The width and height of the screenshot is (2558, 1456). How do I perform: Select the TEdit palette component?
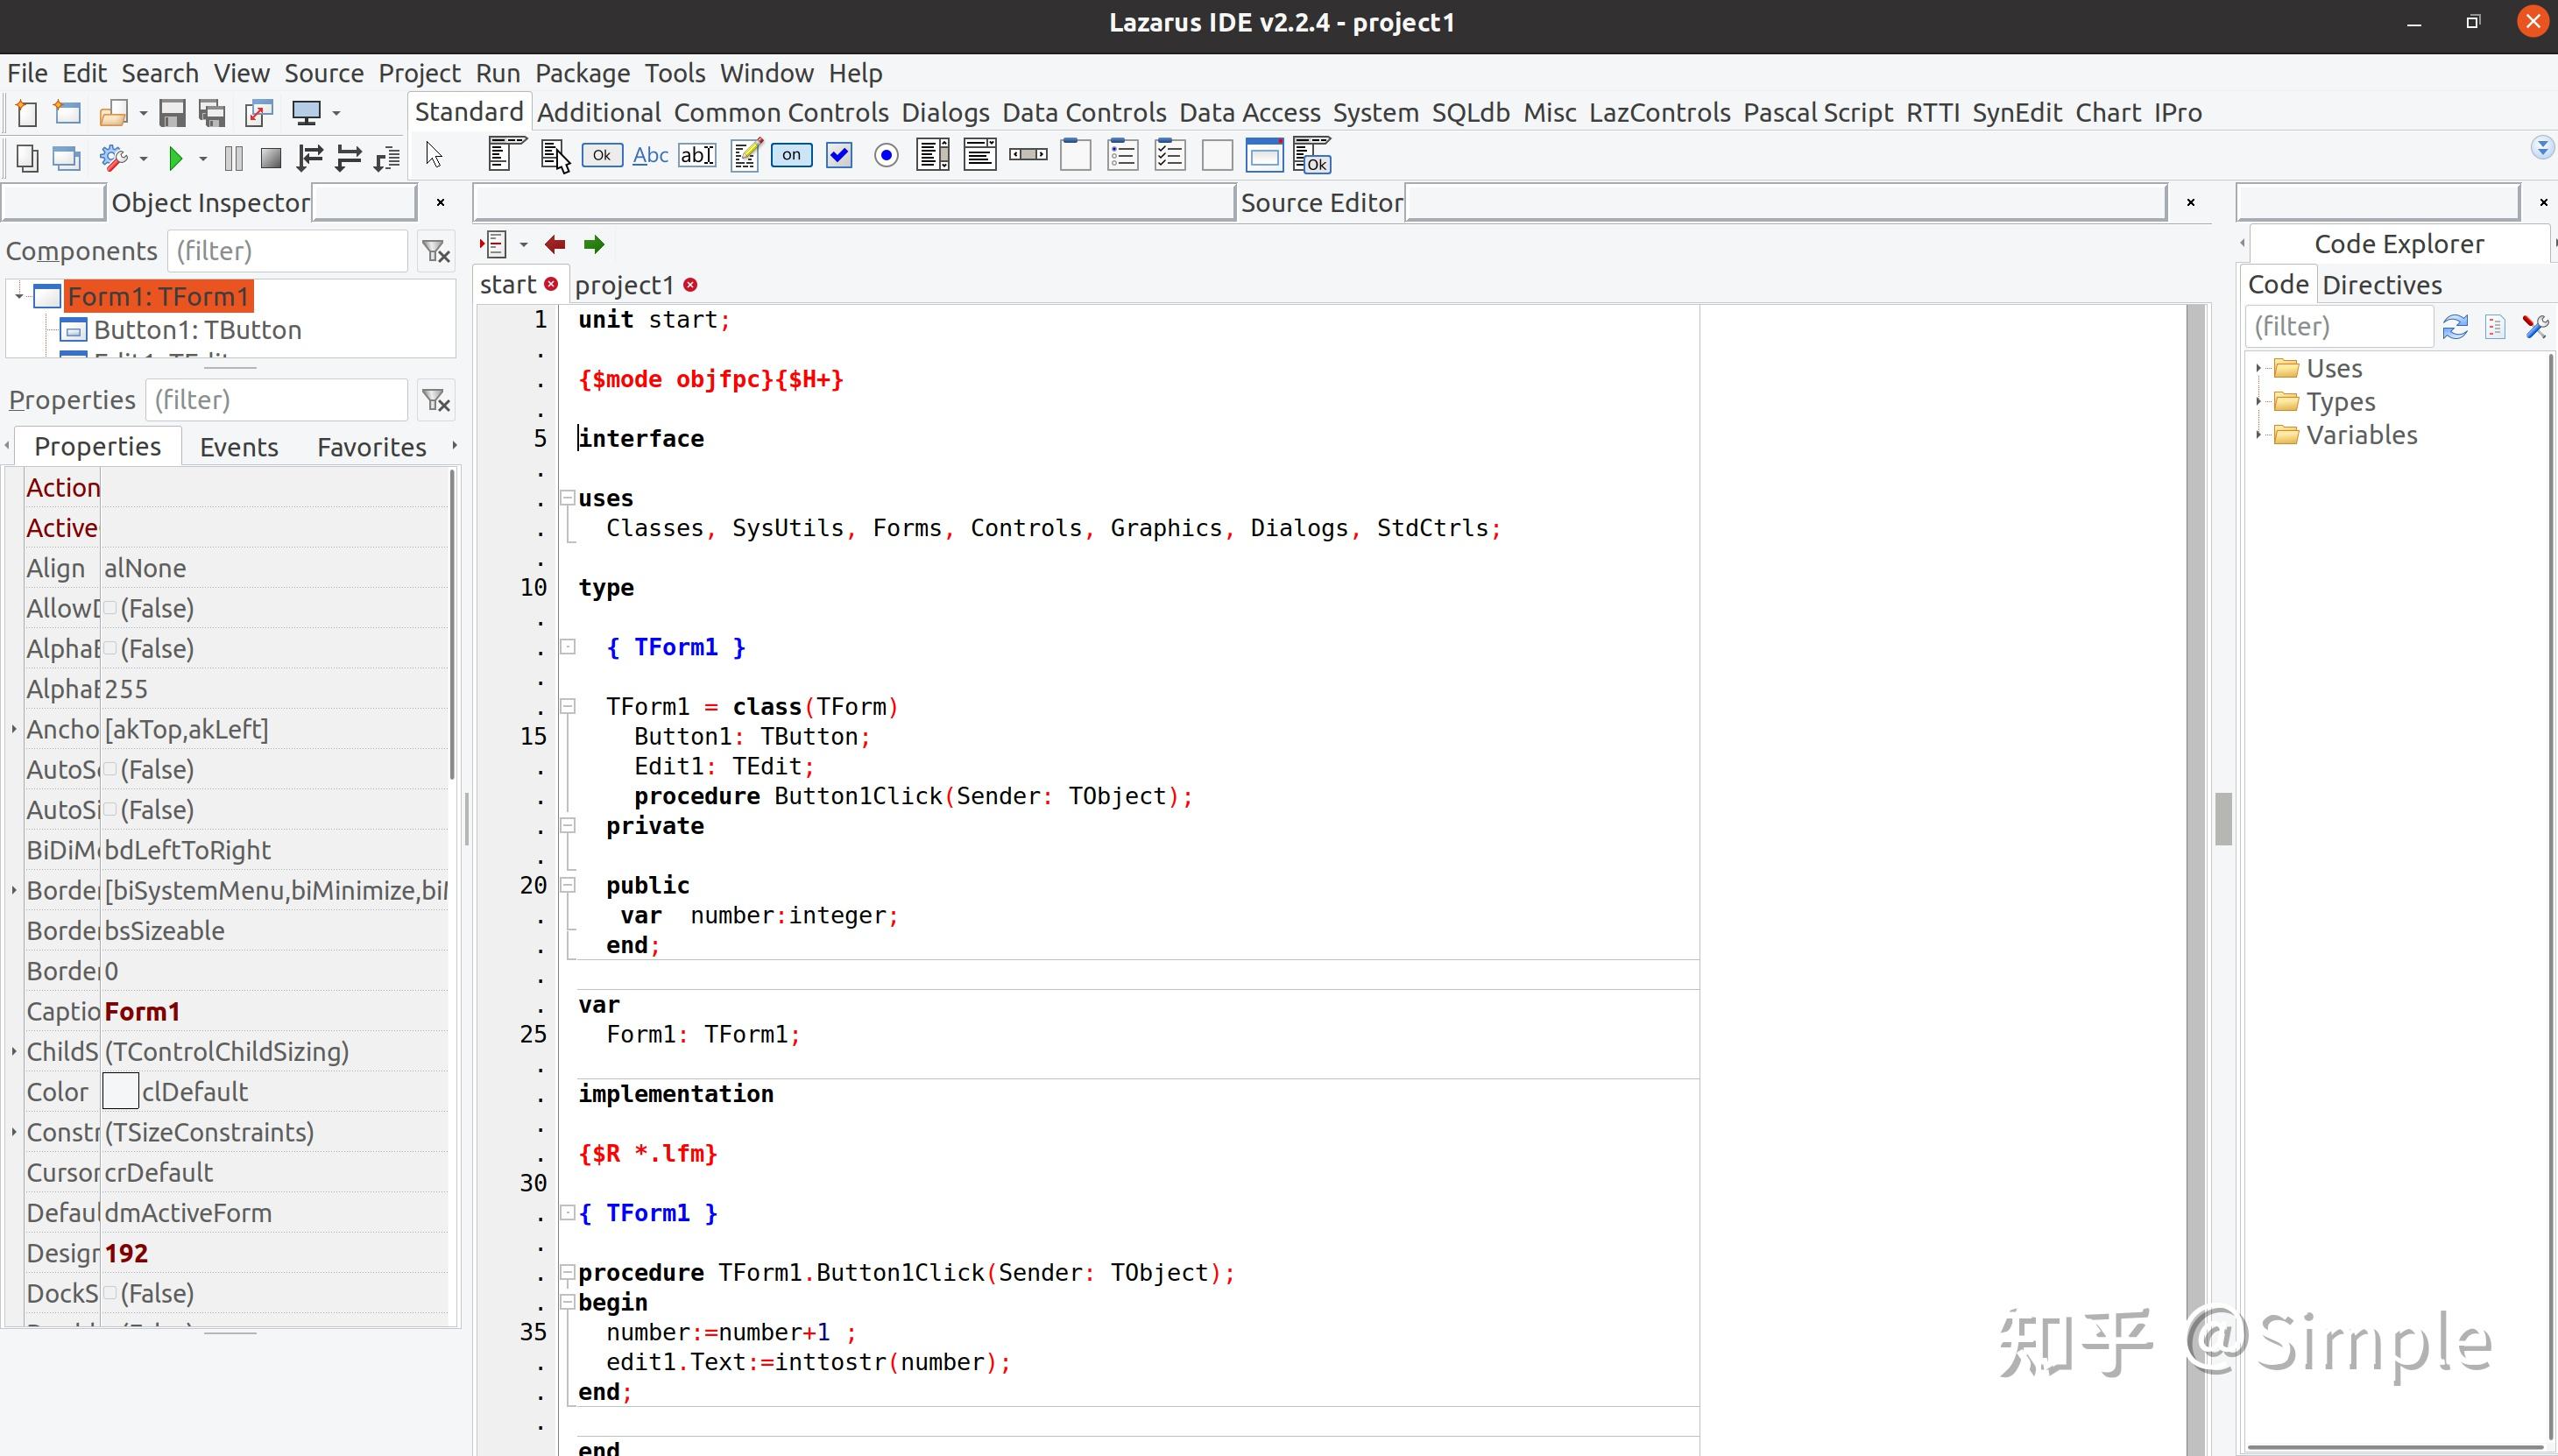(x=697, y=155)
